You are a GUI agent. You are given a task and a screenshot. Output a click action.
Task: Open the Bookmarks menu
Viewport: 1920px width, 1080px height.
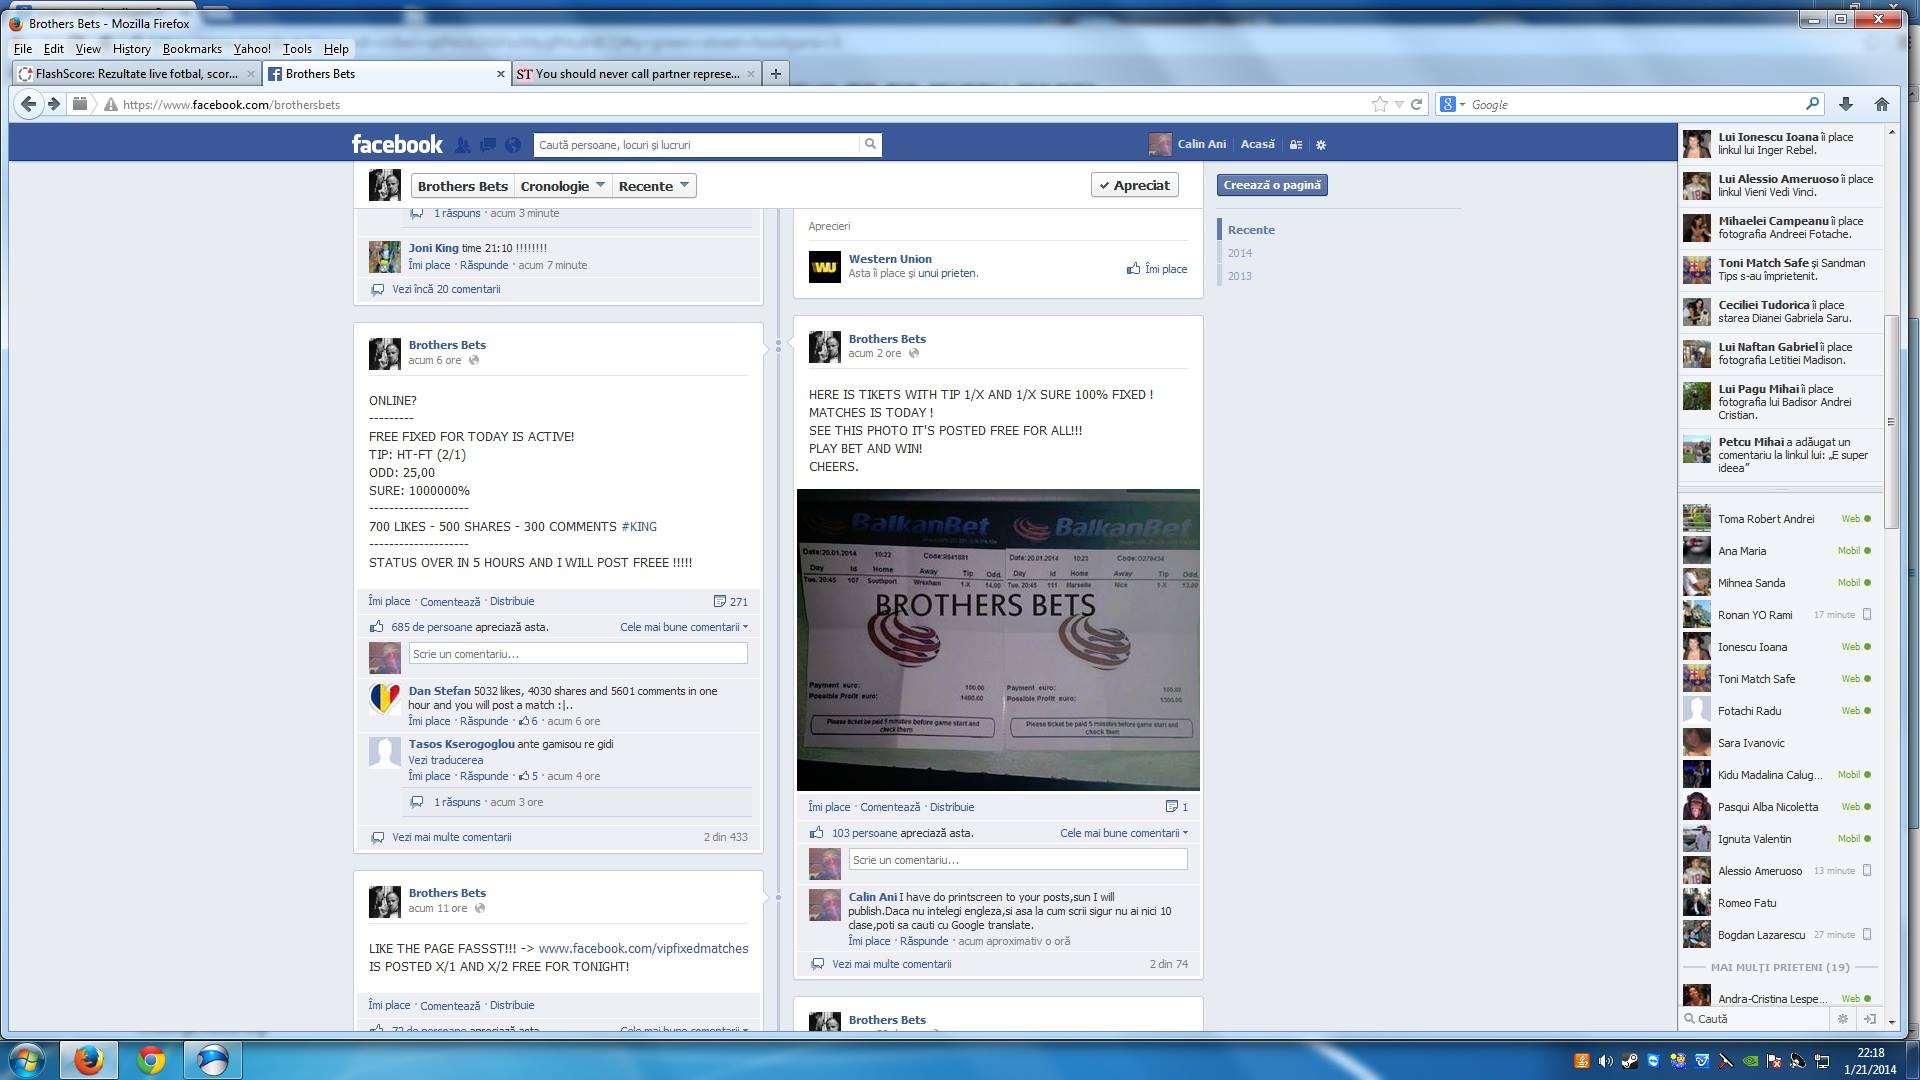192,48
